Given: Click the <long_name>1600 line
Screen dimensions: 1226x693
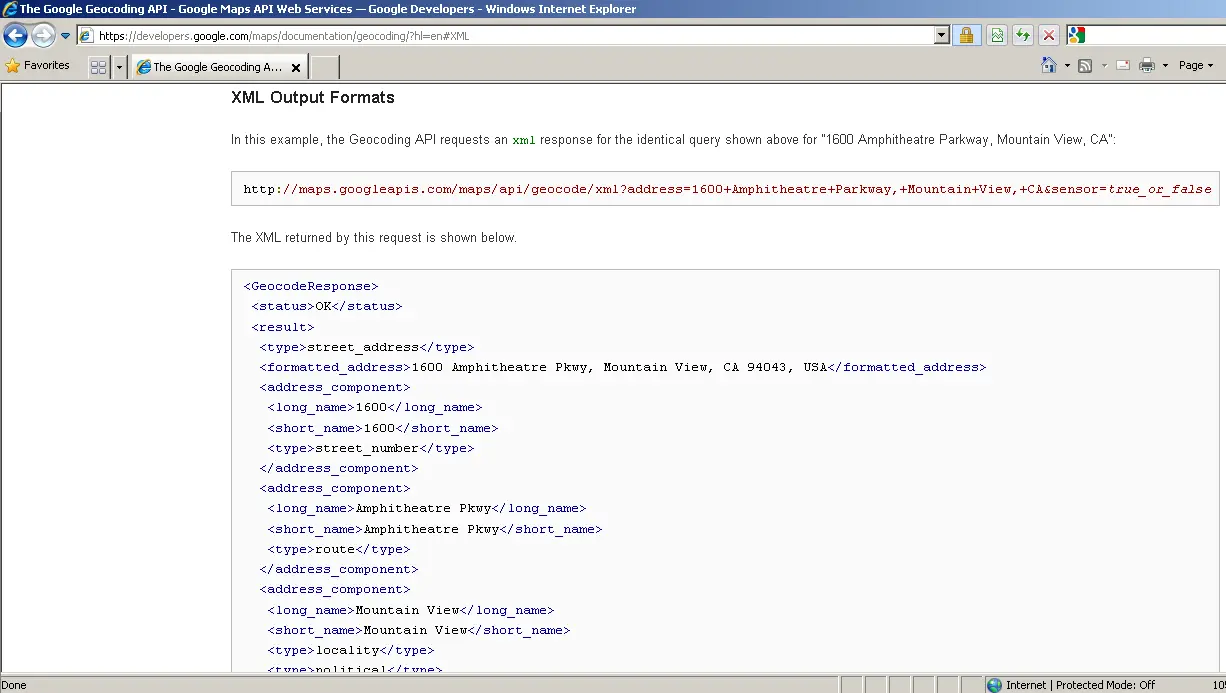Looking at the screenshot, I should tap(375, 407).
